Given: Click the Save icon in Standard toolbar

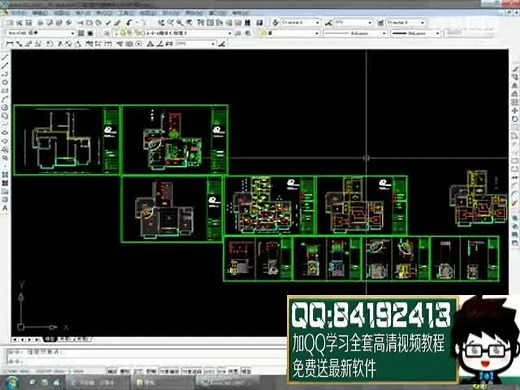Looking at the screenshot, I should [x=29, y=22].
